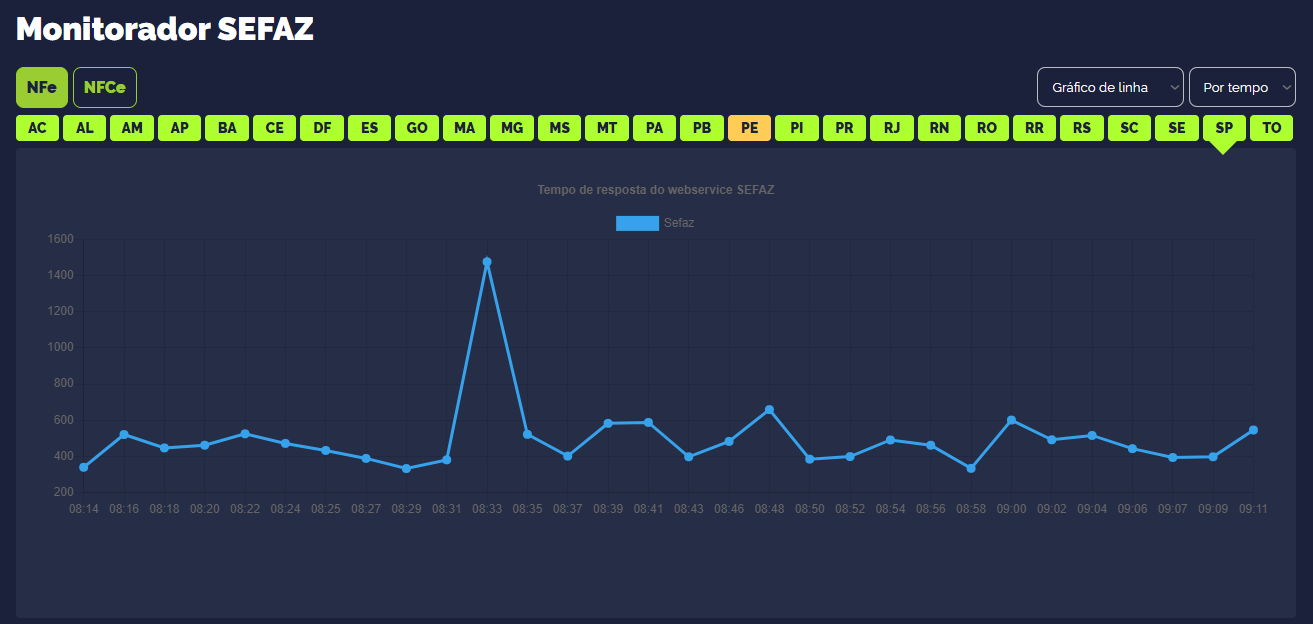
Task: Select the TO state tab
Action: (1272, 128)
